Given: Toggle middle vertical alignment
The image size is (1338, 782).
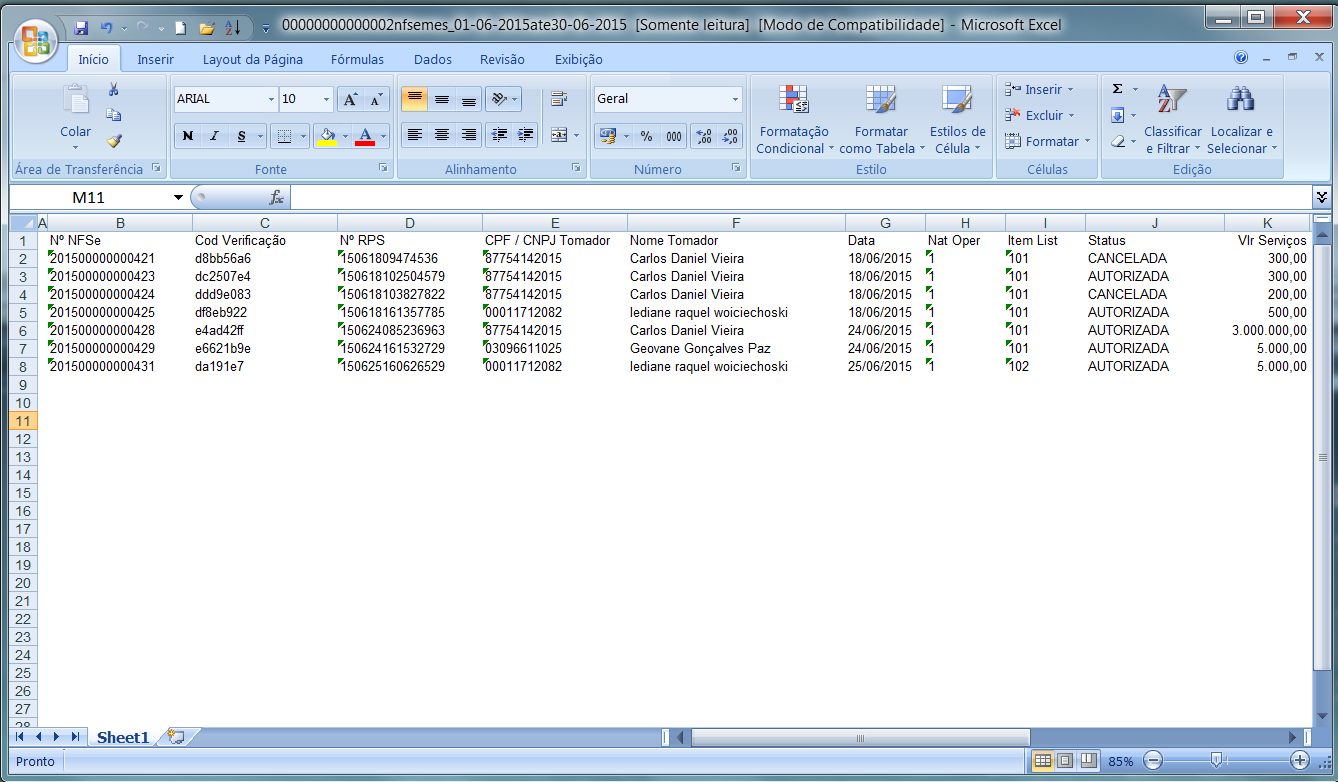Looking at the screenshot, I should coord(441,99).
